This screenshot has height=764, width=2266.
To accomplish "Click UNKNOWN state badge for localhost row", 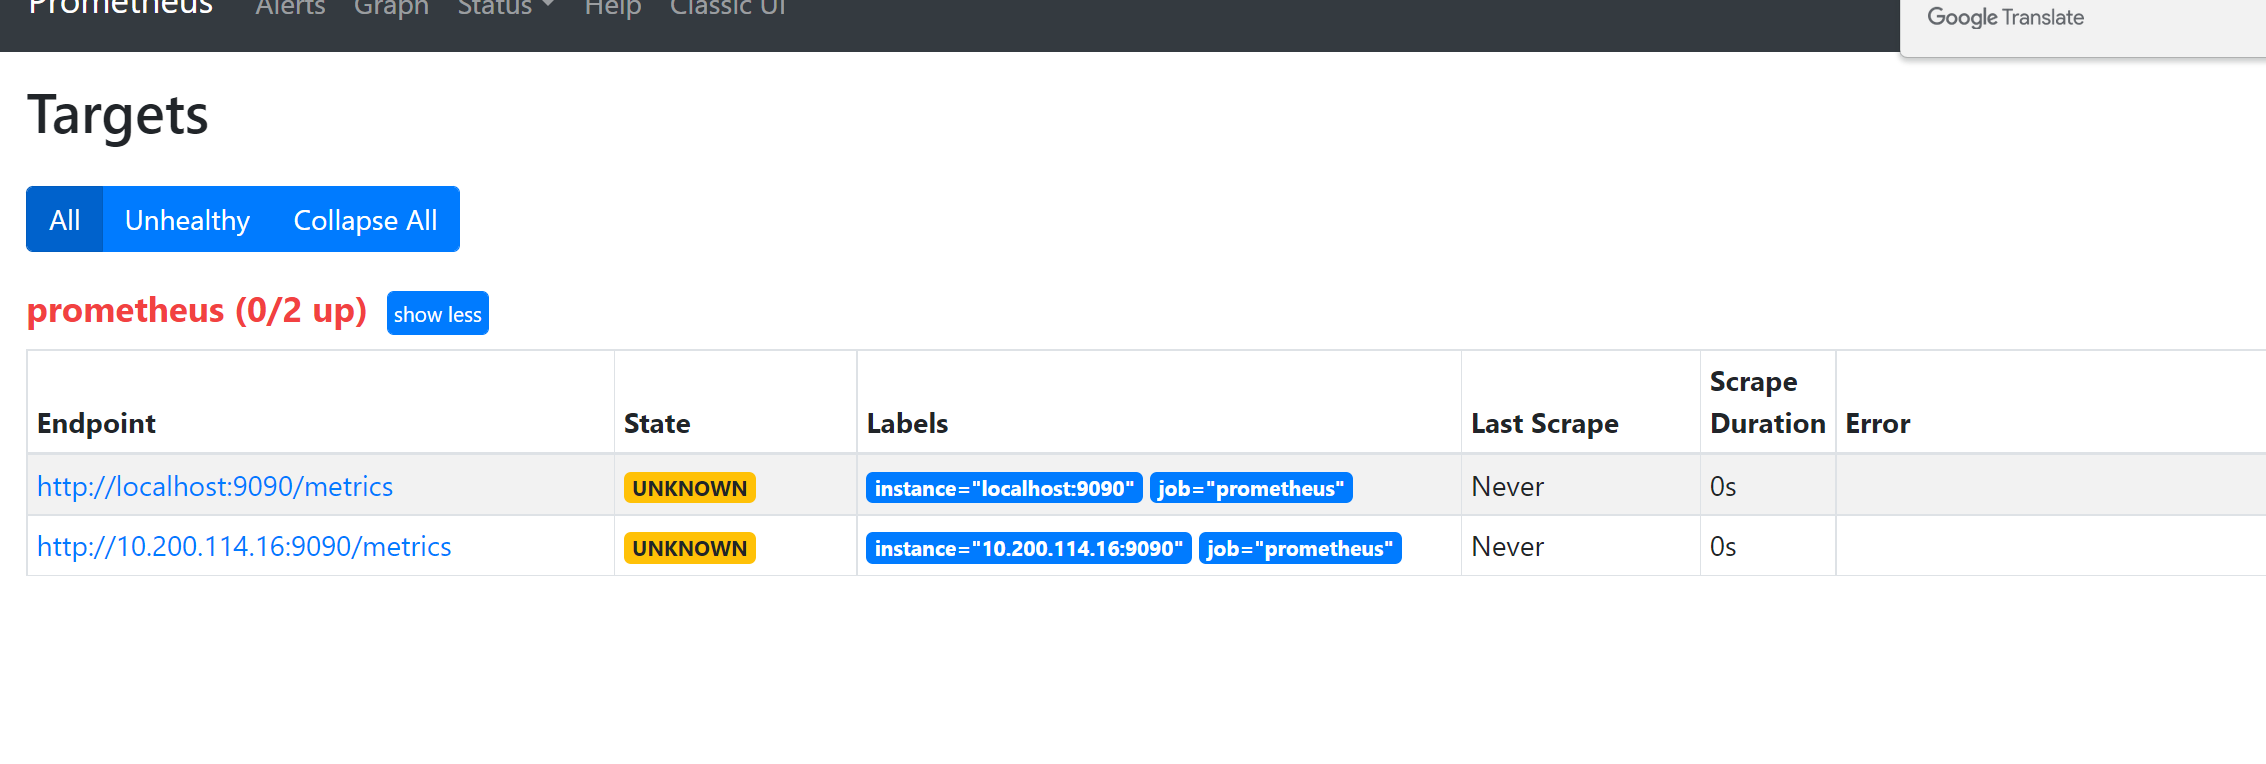I will pos(690,488).
